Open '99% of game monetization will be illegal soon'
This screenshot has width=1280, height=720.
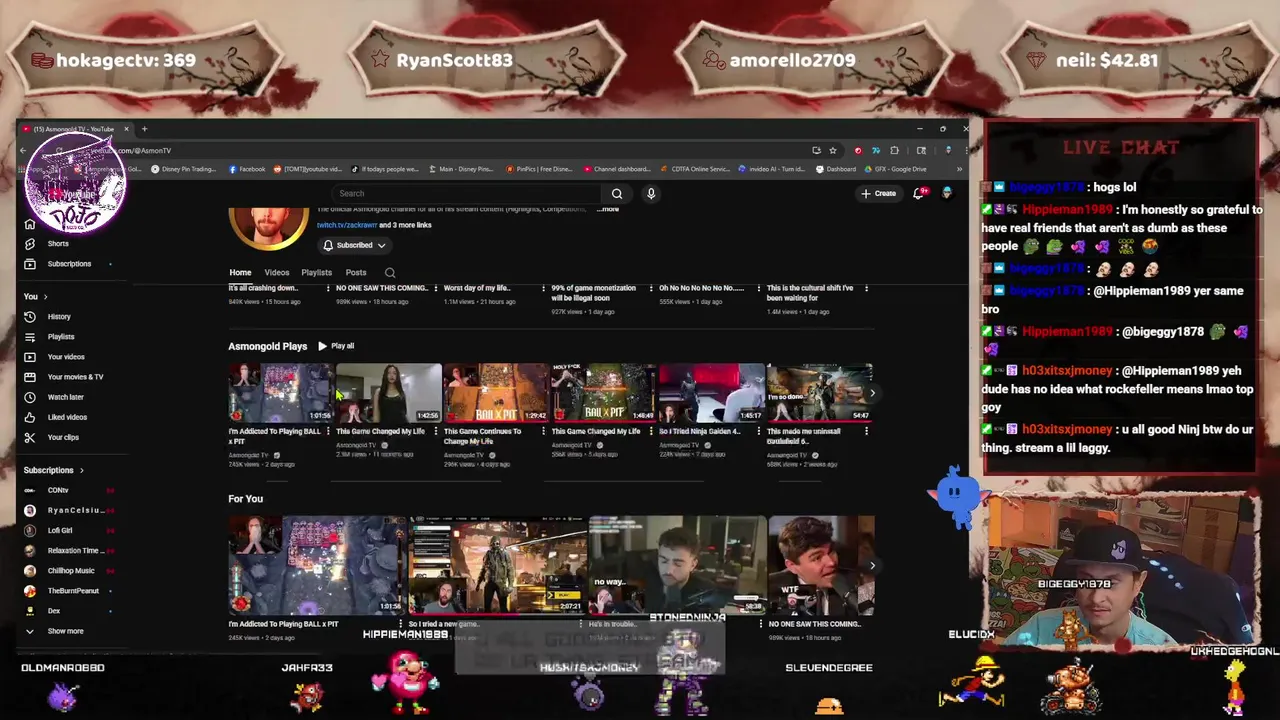pos(594,293)
